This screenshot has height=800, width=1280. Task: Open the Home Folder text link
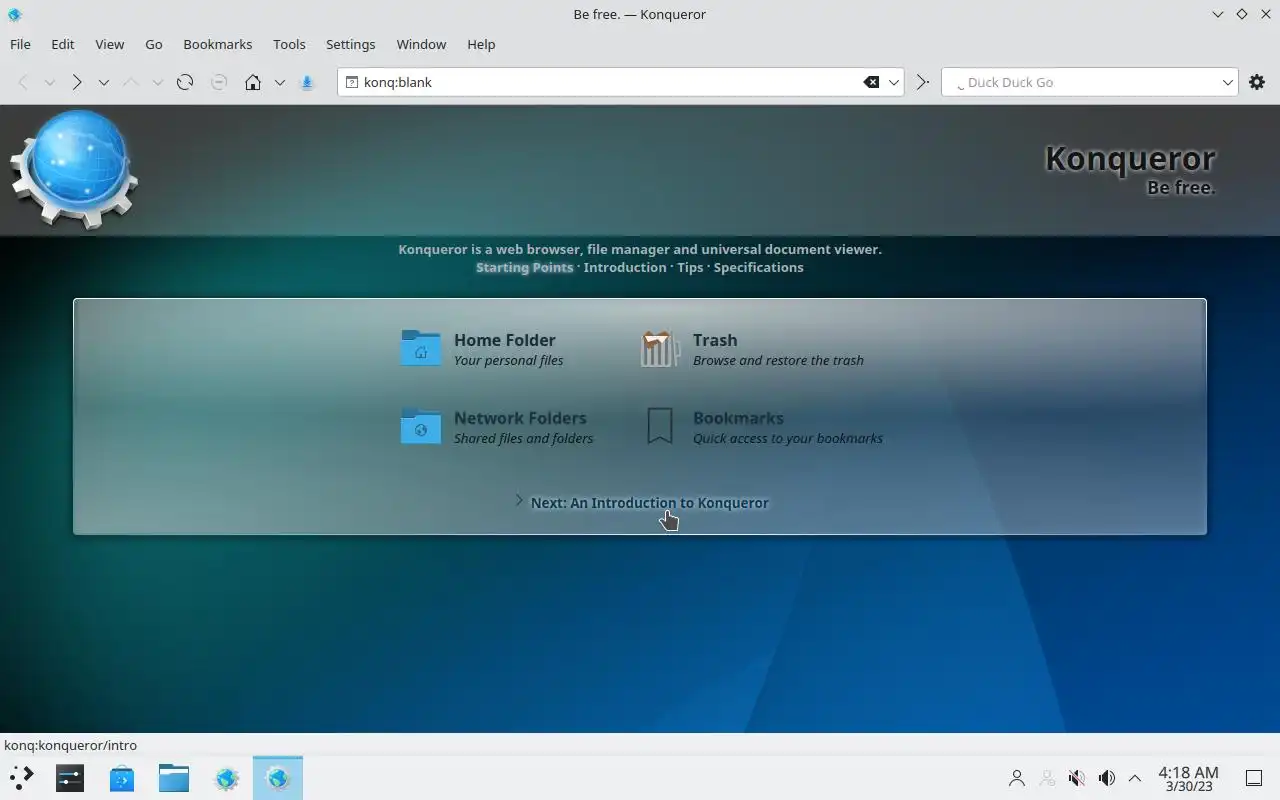click(505, 340)
